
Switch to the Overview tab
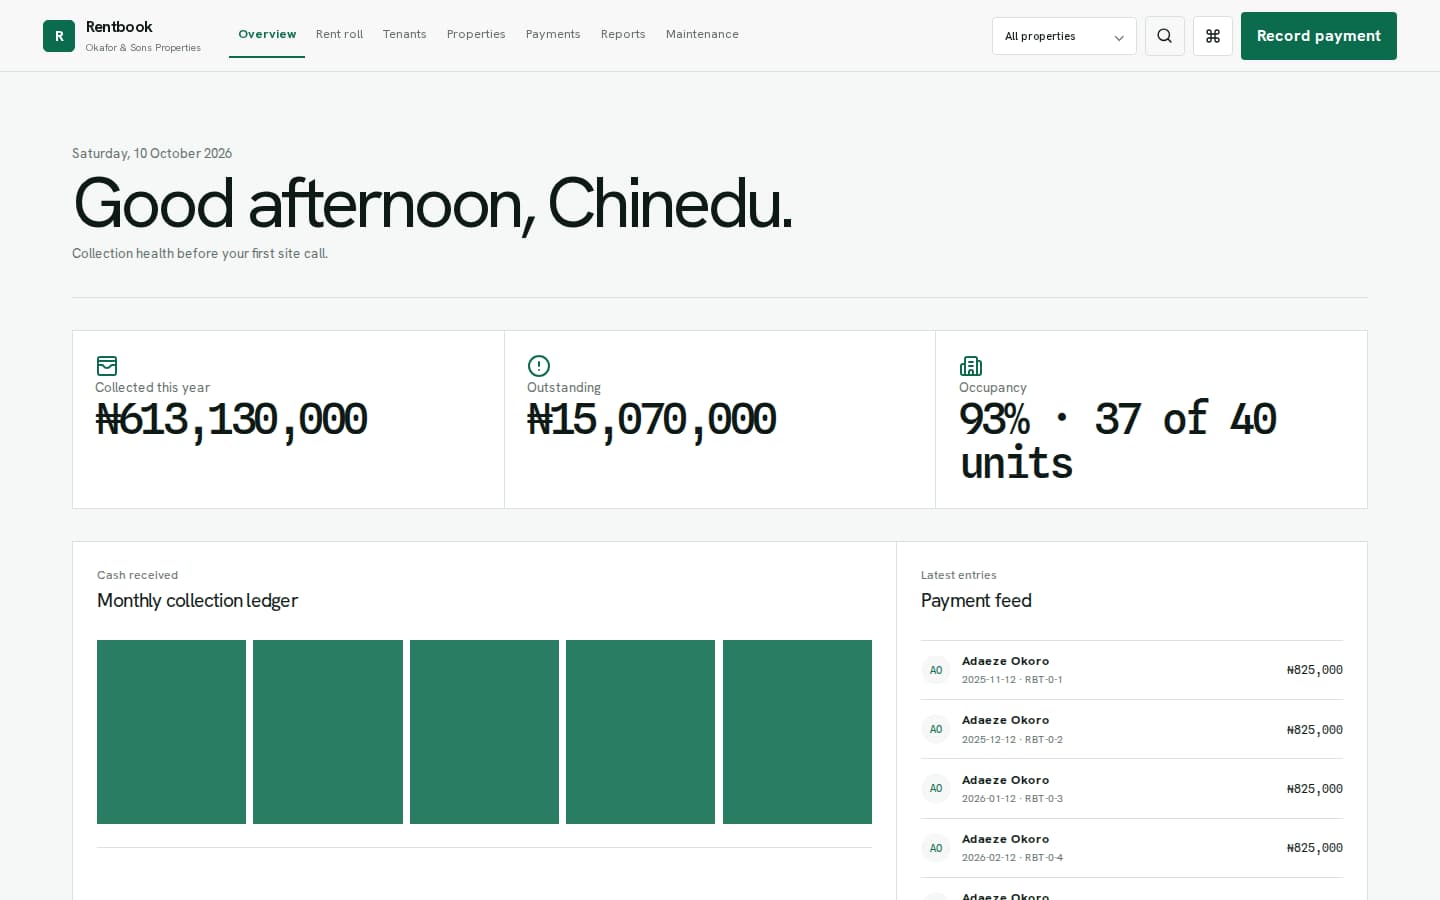point(267,34)
